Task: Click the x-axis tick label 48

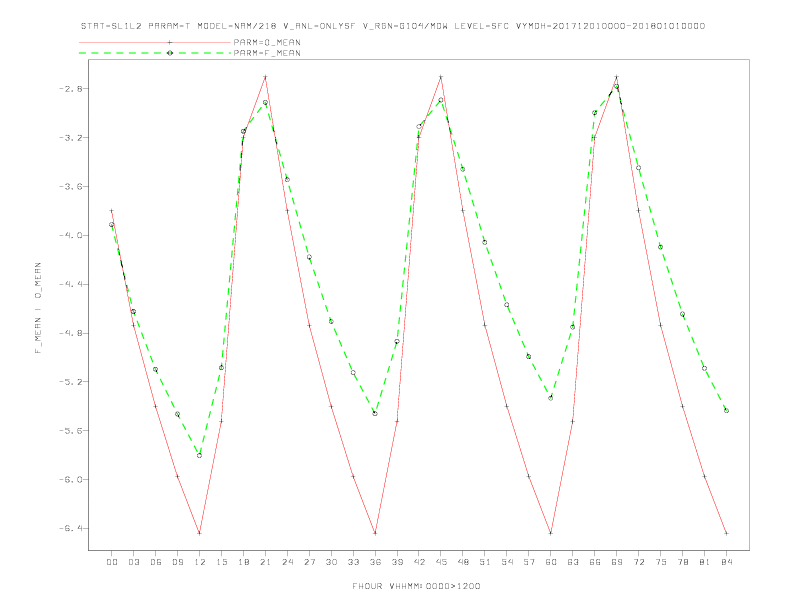Action: point(463,562)
